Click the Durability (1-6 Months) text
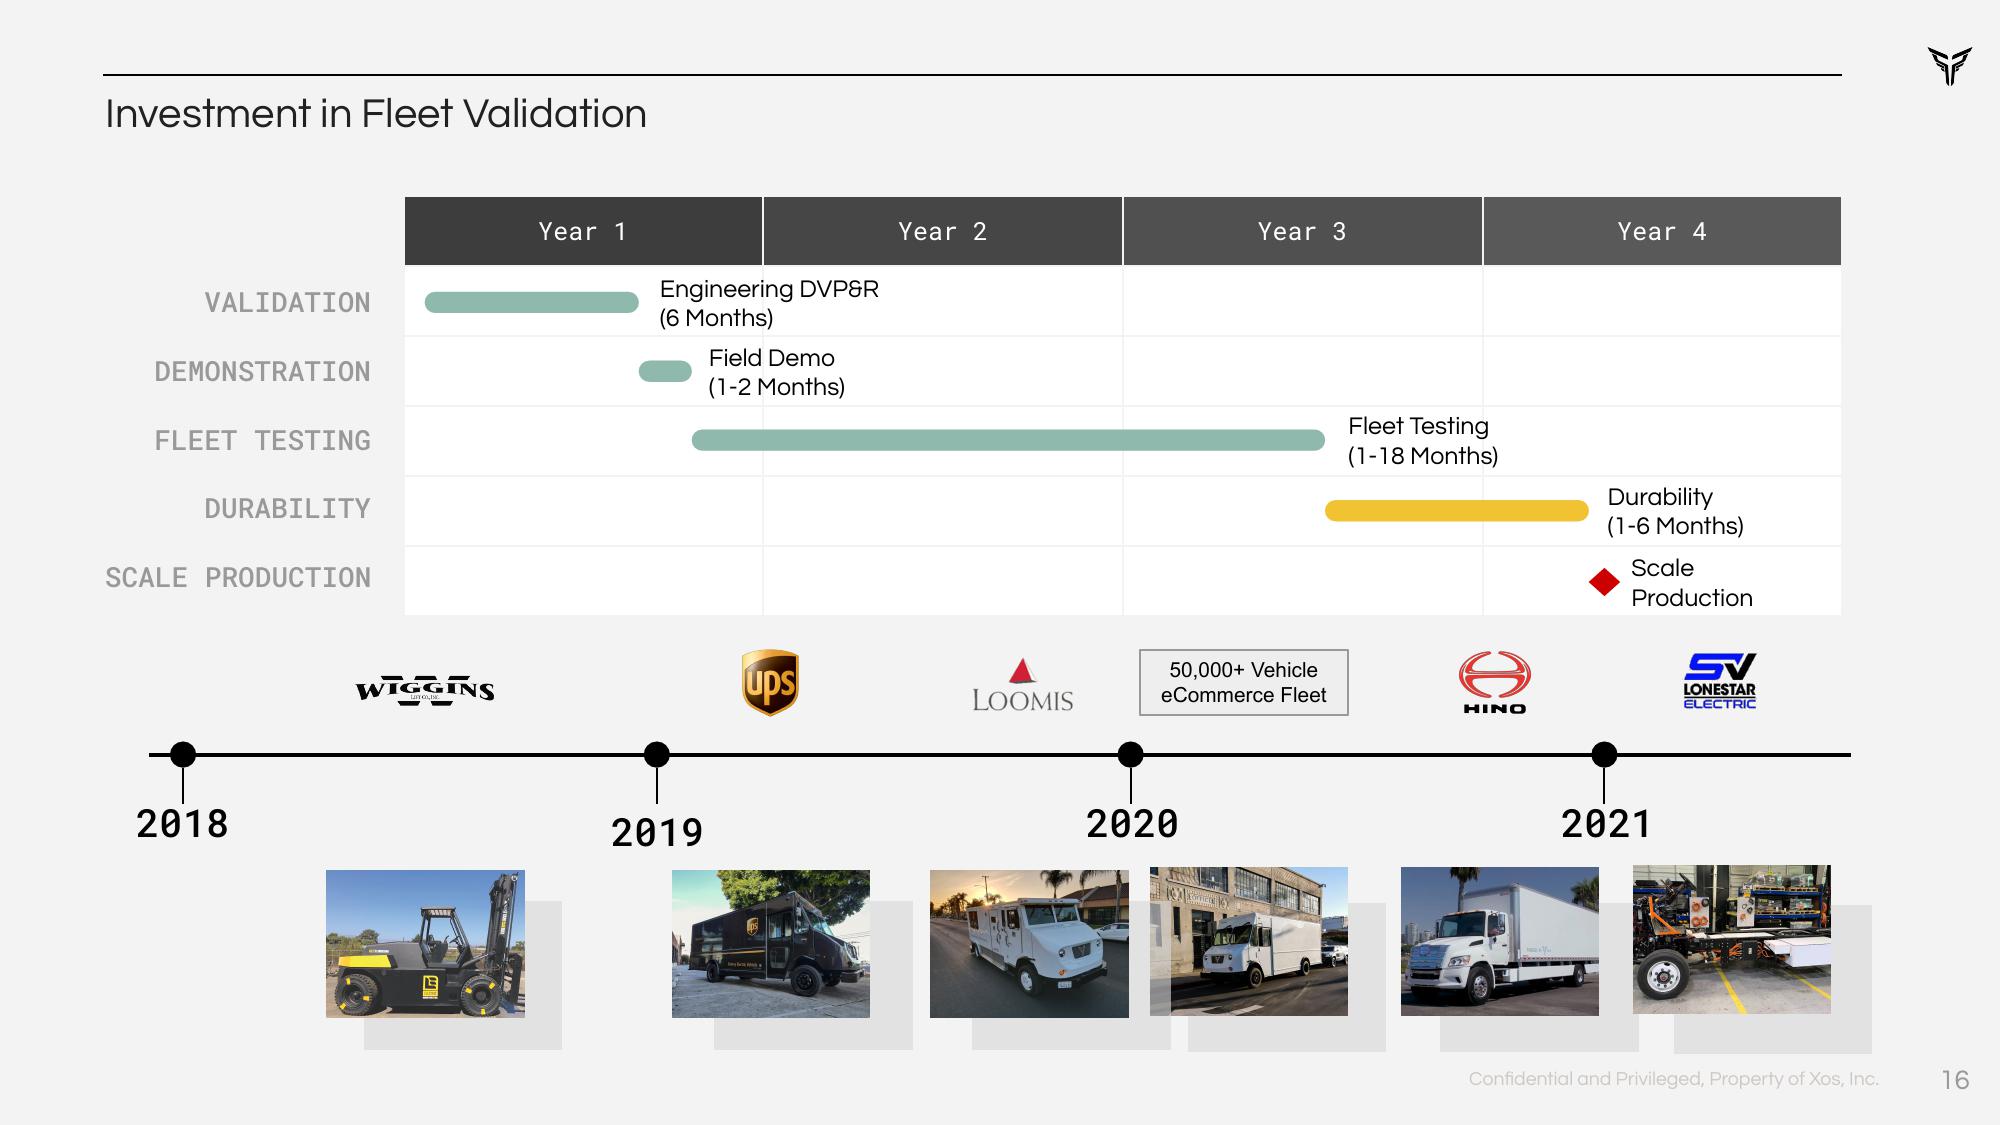This screenshot has width=2000, height=1125. (x=1675, y=511)
